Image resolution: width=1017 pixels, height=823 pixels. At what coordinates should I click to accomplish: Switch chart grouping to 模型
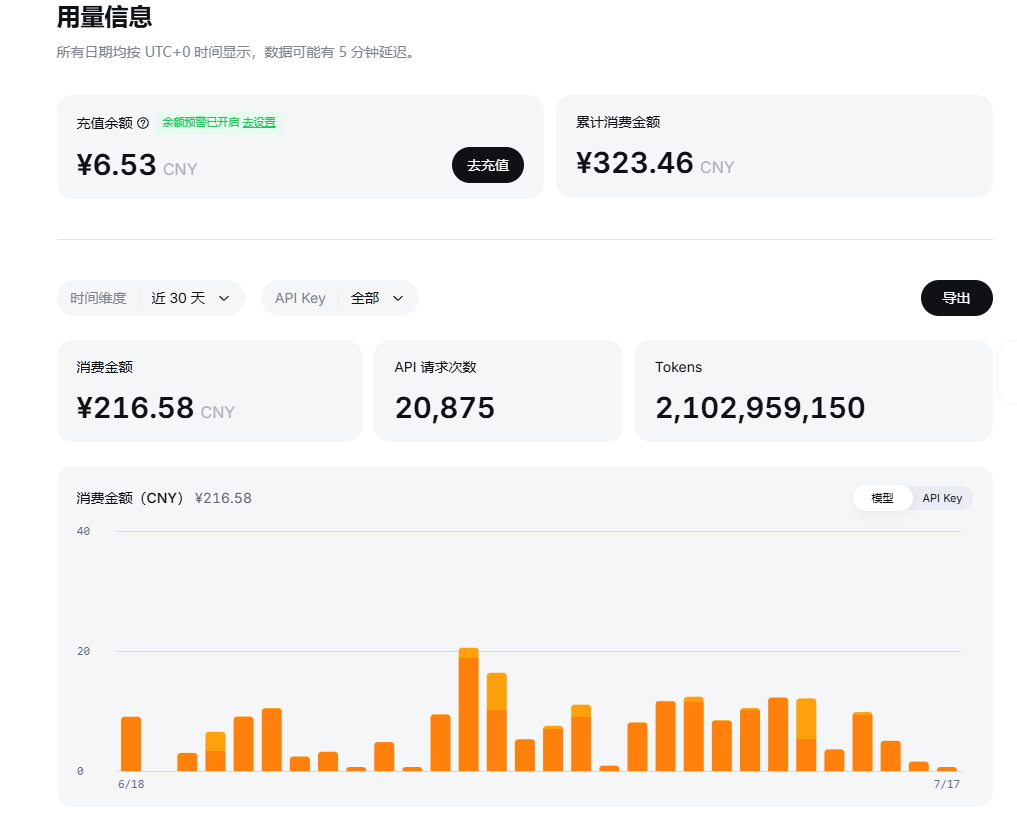click(883, 498)
